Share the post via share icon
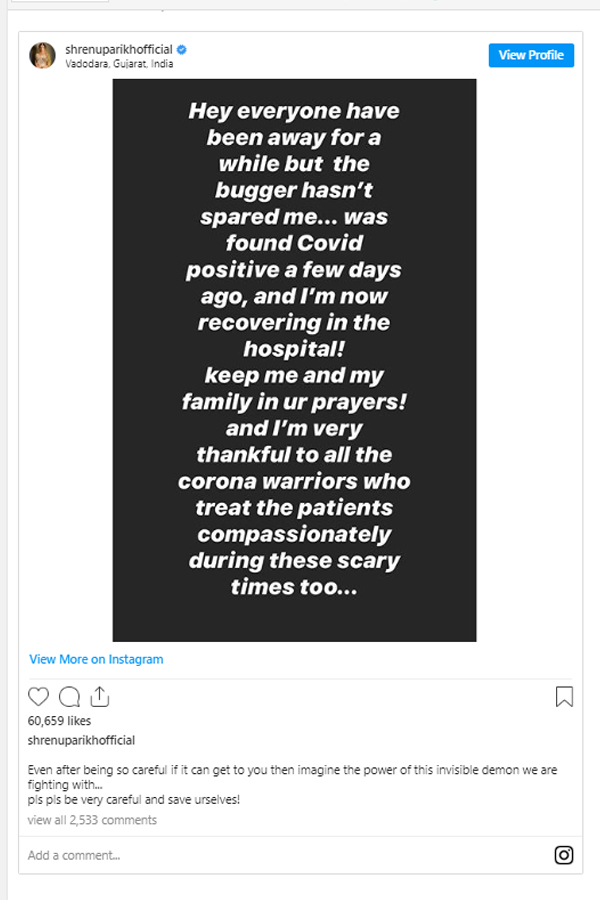The width and height of the screenshot is (600, 900). (x=100, y=696)
